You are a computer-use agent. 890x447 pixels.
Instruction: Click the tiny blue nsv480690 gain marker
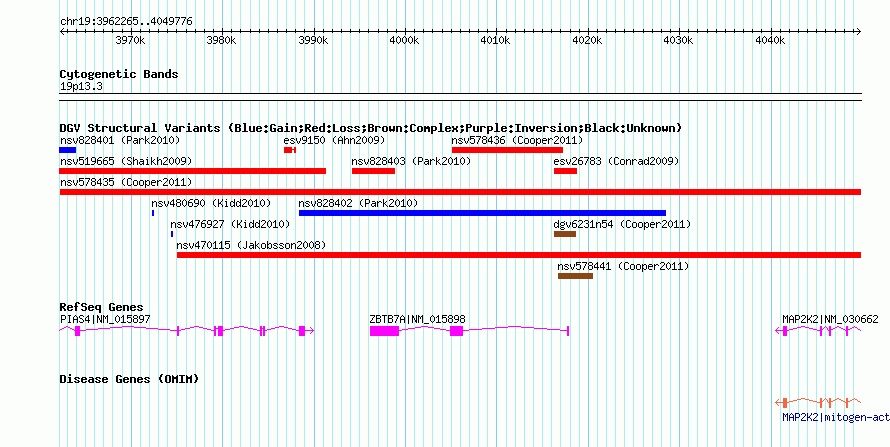coord(153,213)
